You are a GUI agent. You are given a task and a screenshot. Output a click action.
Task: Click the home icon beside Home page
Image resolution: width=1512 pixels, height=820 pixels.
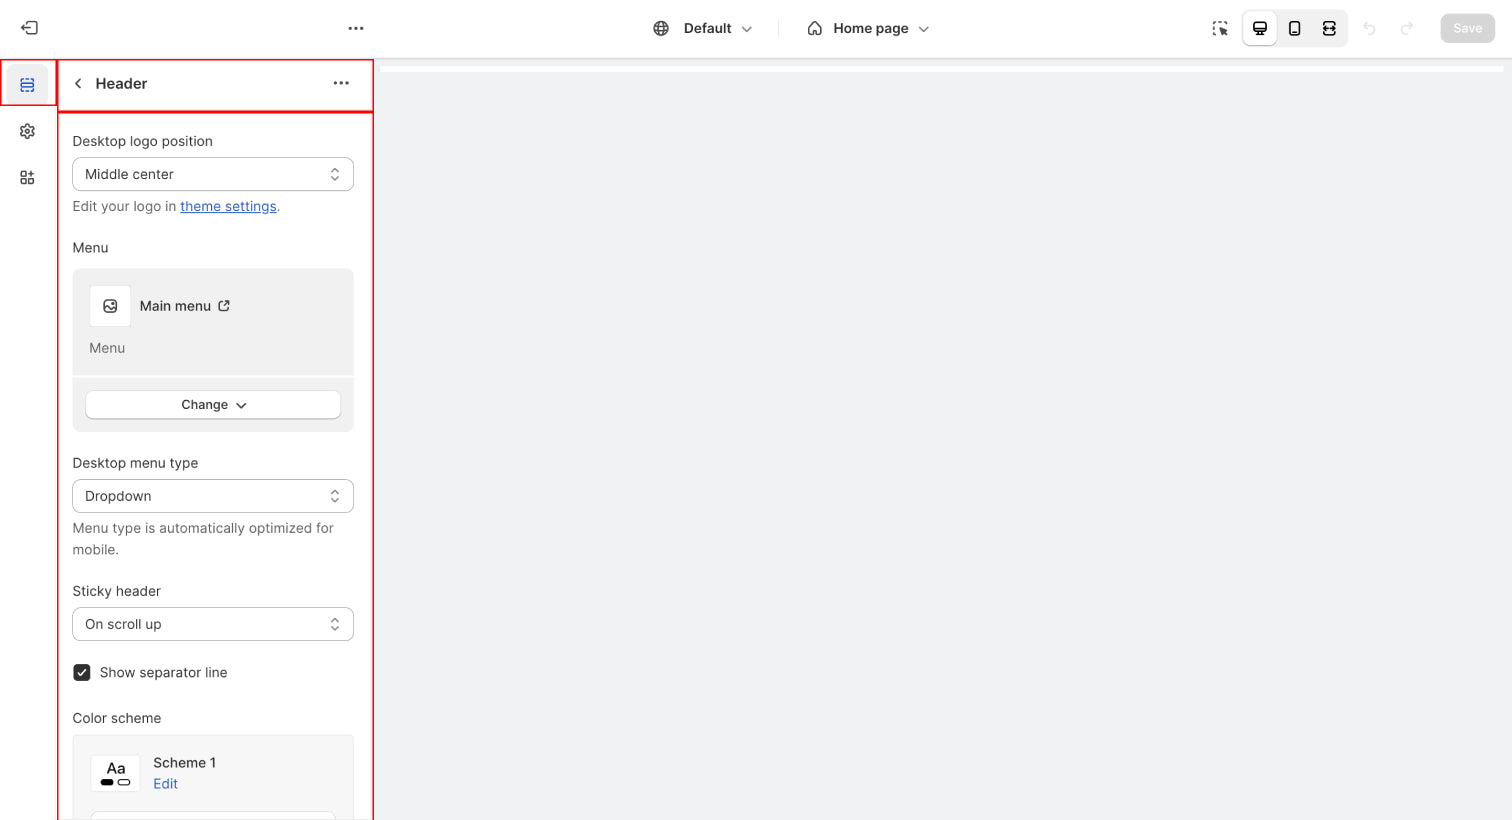point(815,28)
